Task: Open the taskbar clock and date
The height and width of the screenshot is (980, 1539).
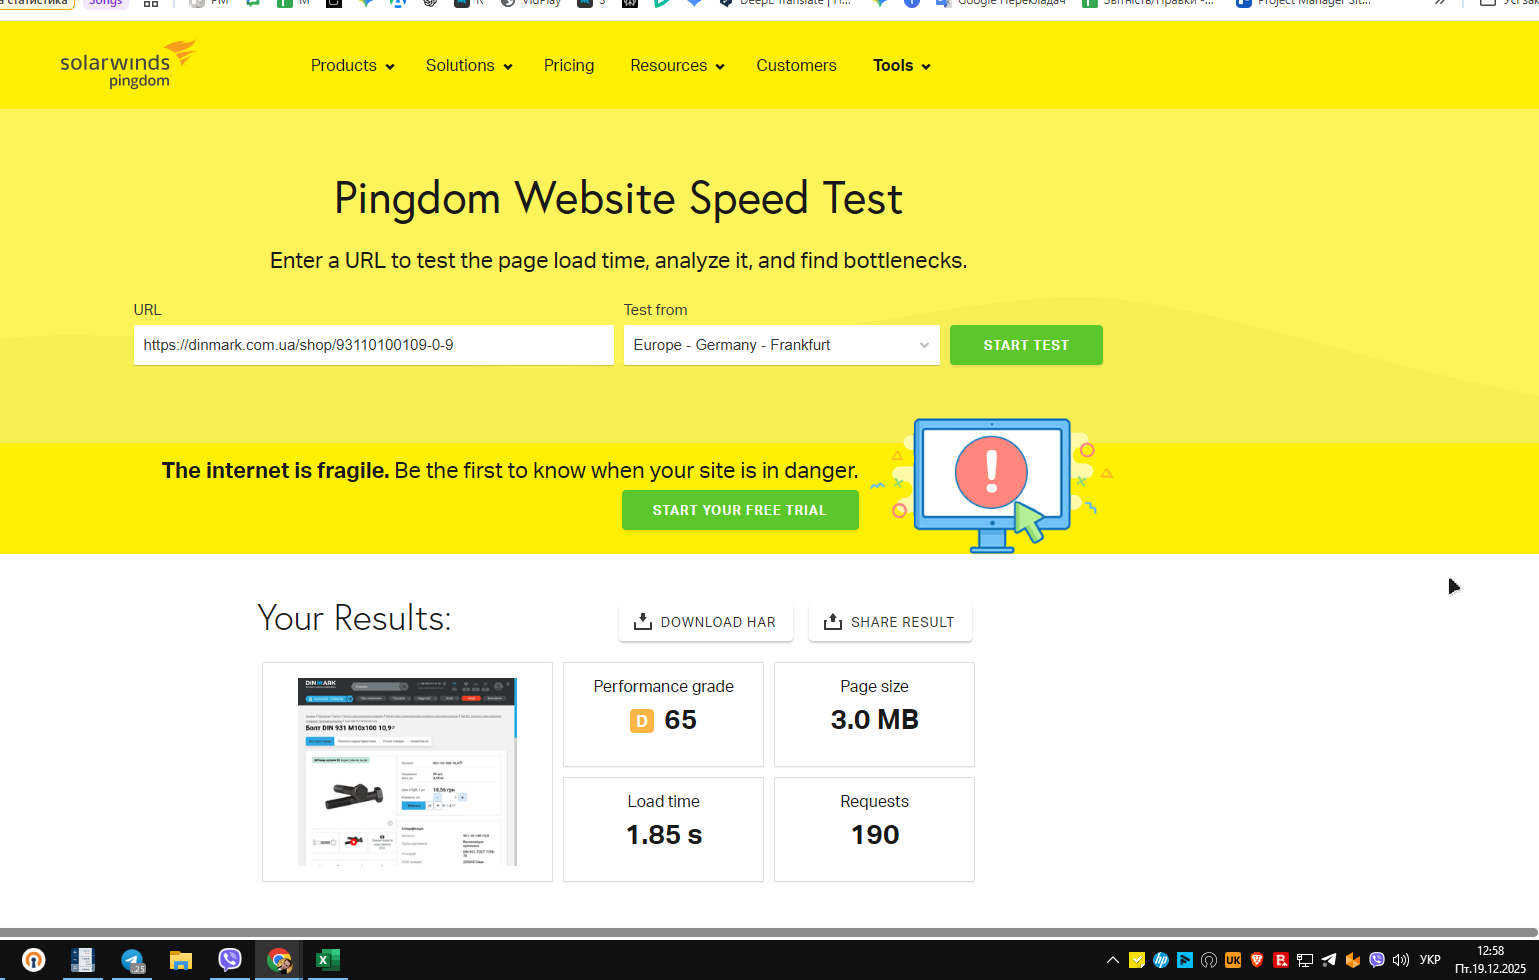Action: 1491,960
